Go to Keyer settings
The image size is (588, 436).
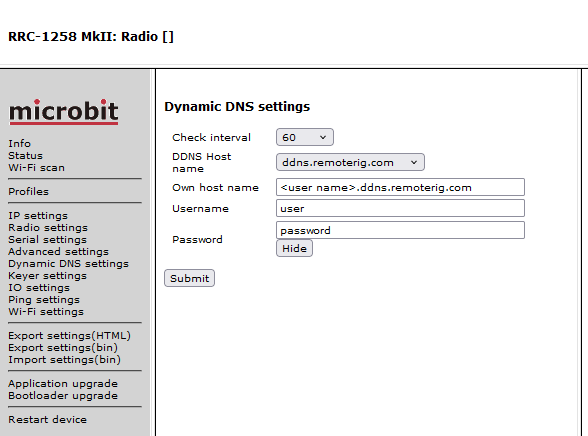point(47,276)
